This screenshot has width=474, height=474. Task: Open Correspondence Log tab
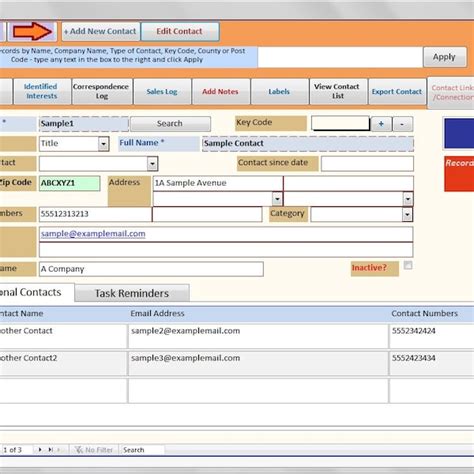tap(101, 91)
